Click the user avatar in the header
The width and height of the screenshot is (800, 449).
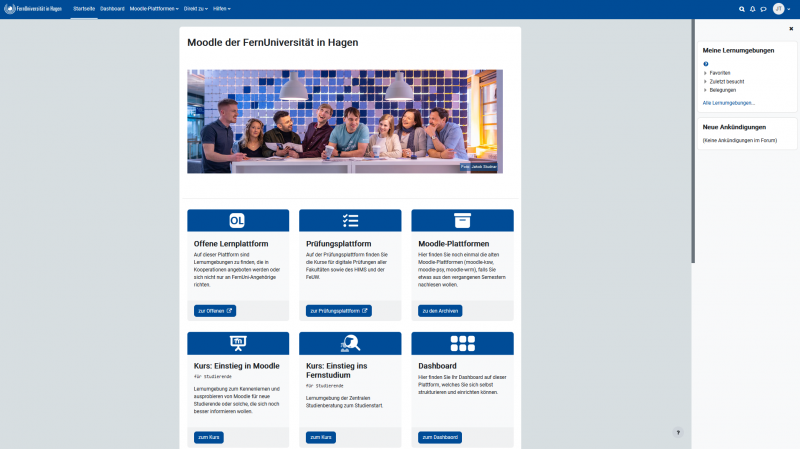[x=779, y=9]
